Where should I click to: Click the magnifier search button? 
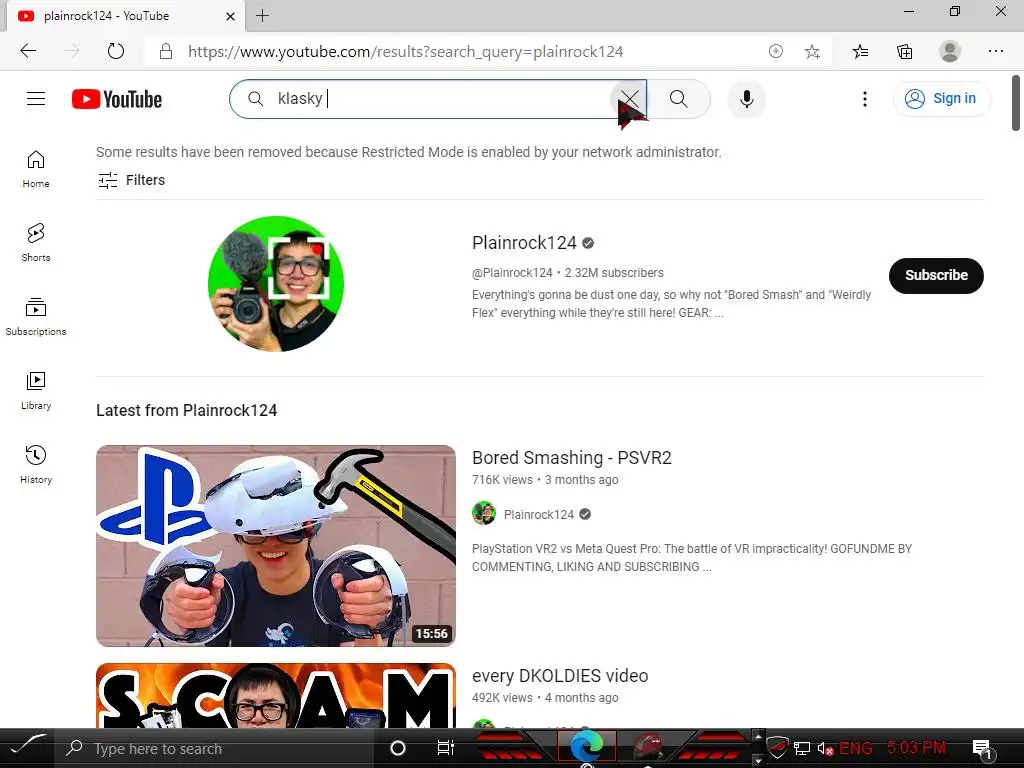tap(679, 99)
